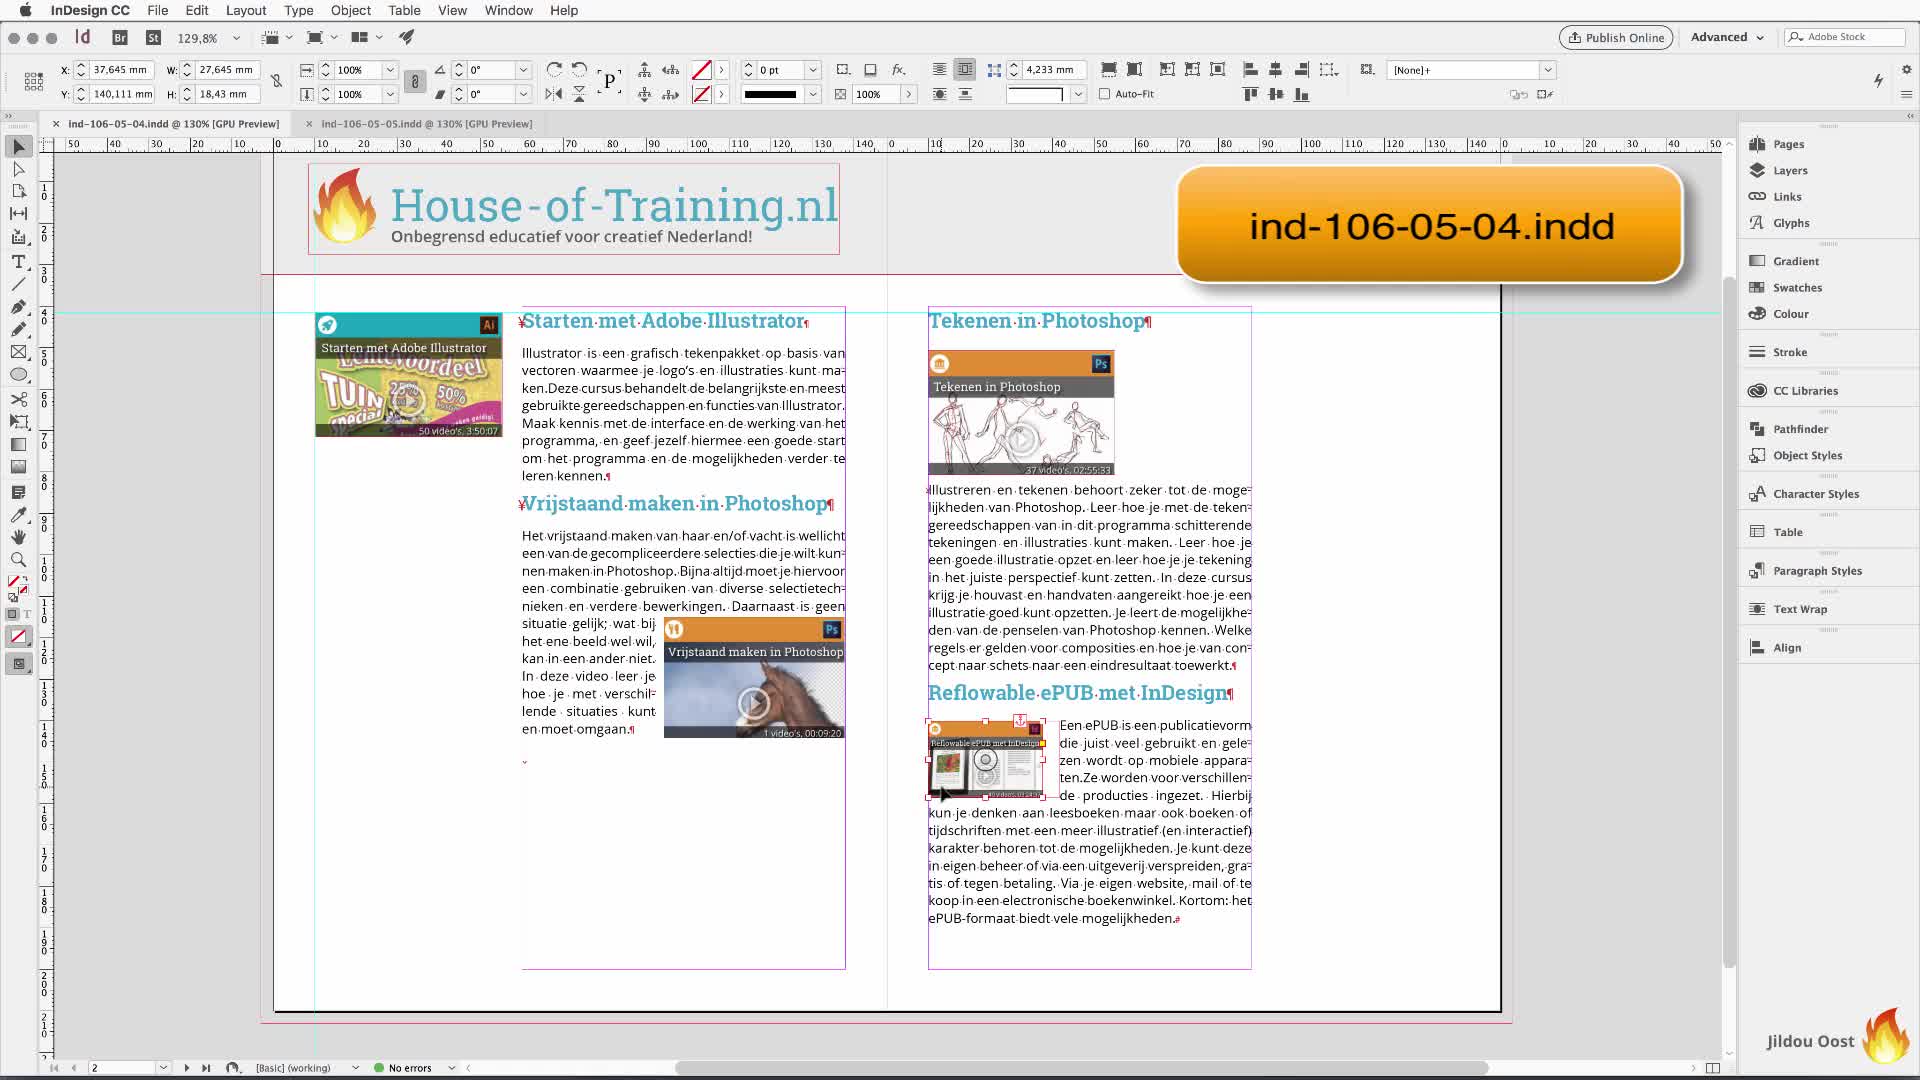Open the rotation angle dropdown
The width and height of the screenshot is (1920, 1080).
[523, 70]
